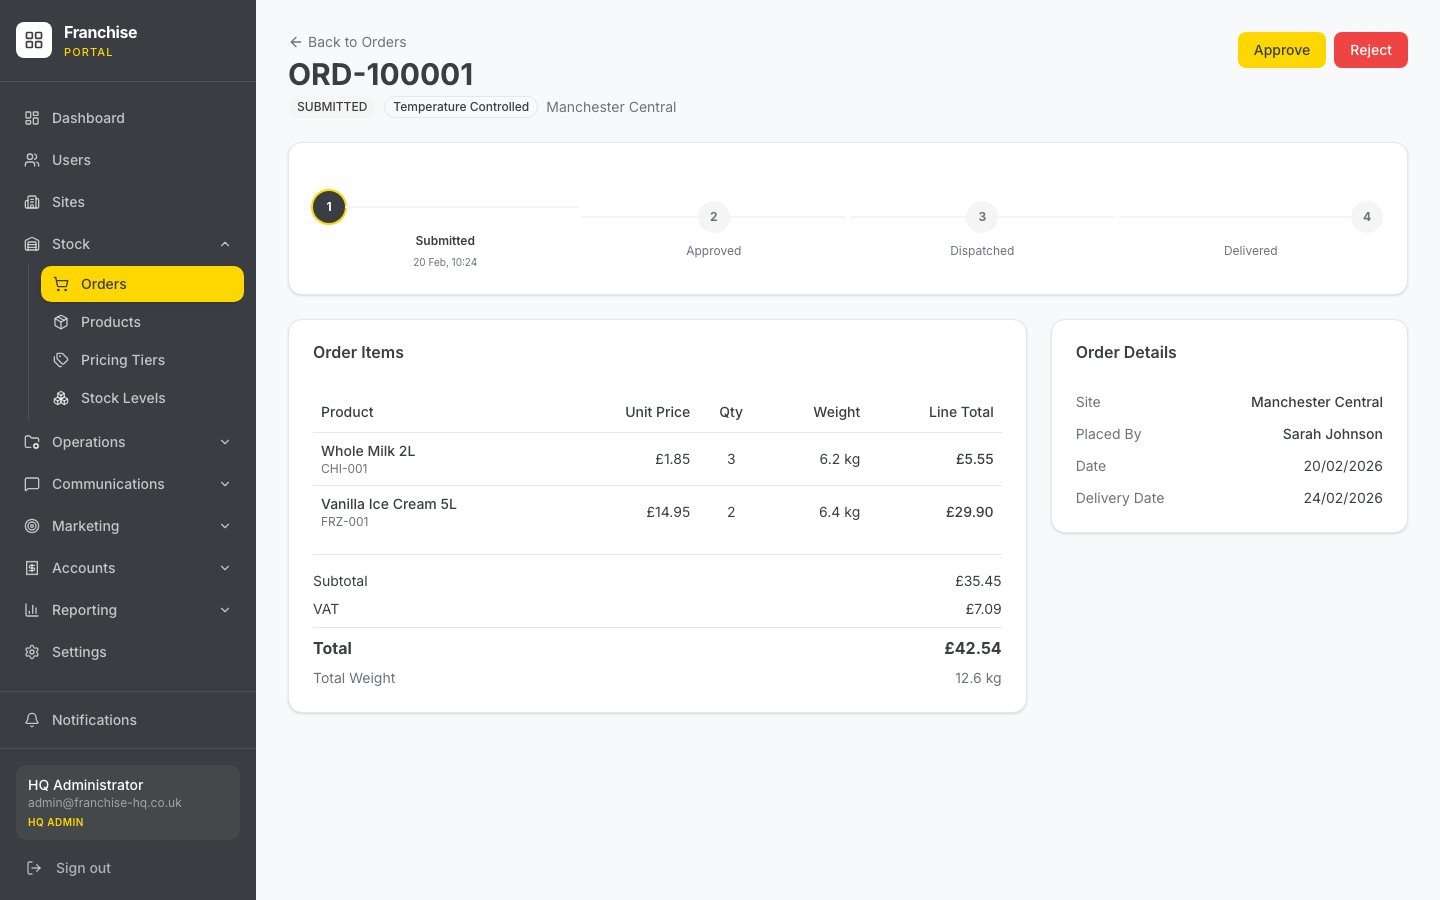Click the SUBMITTED status badge
This screenshot has width=1440, height=900.
(332, 107)
